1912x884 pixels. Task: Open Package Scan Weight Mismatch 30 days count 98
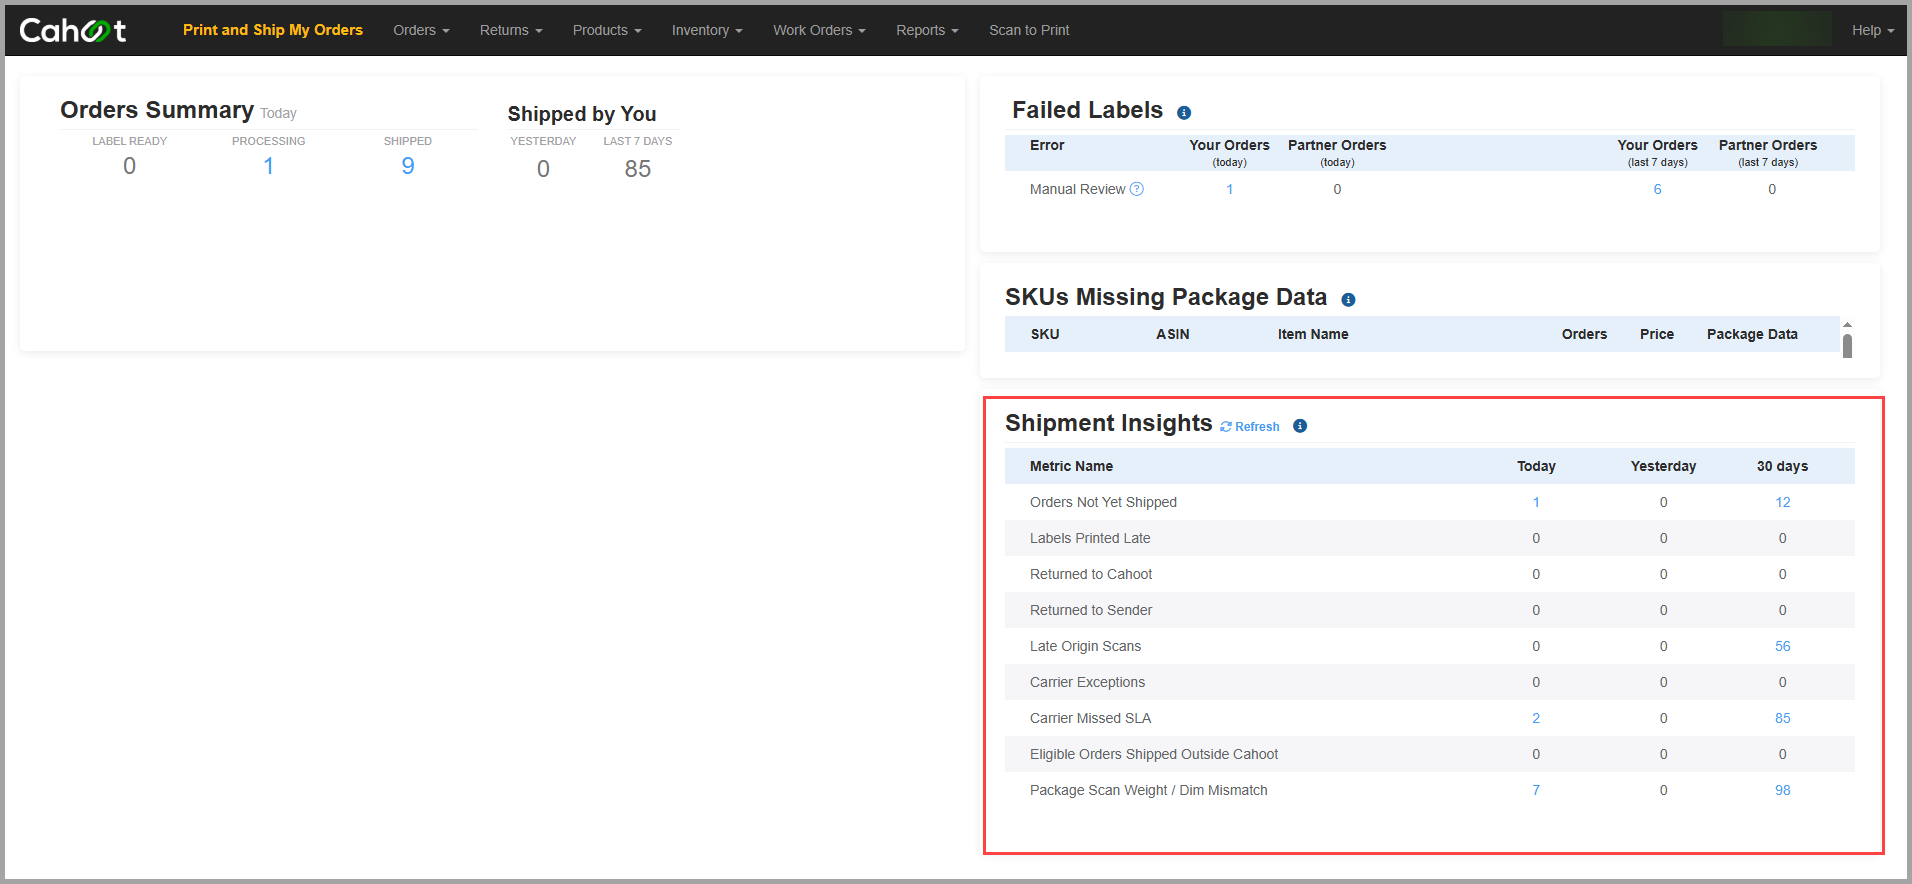coord(1782,790)
